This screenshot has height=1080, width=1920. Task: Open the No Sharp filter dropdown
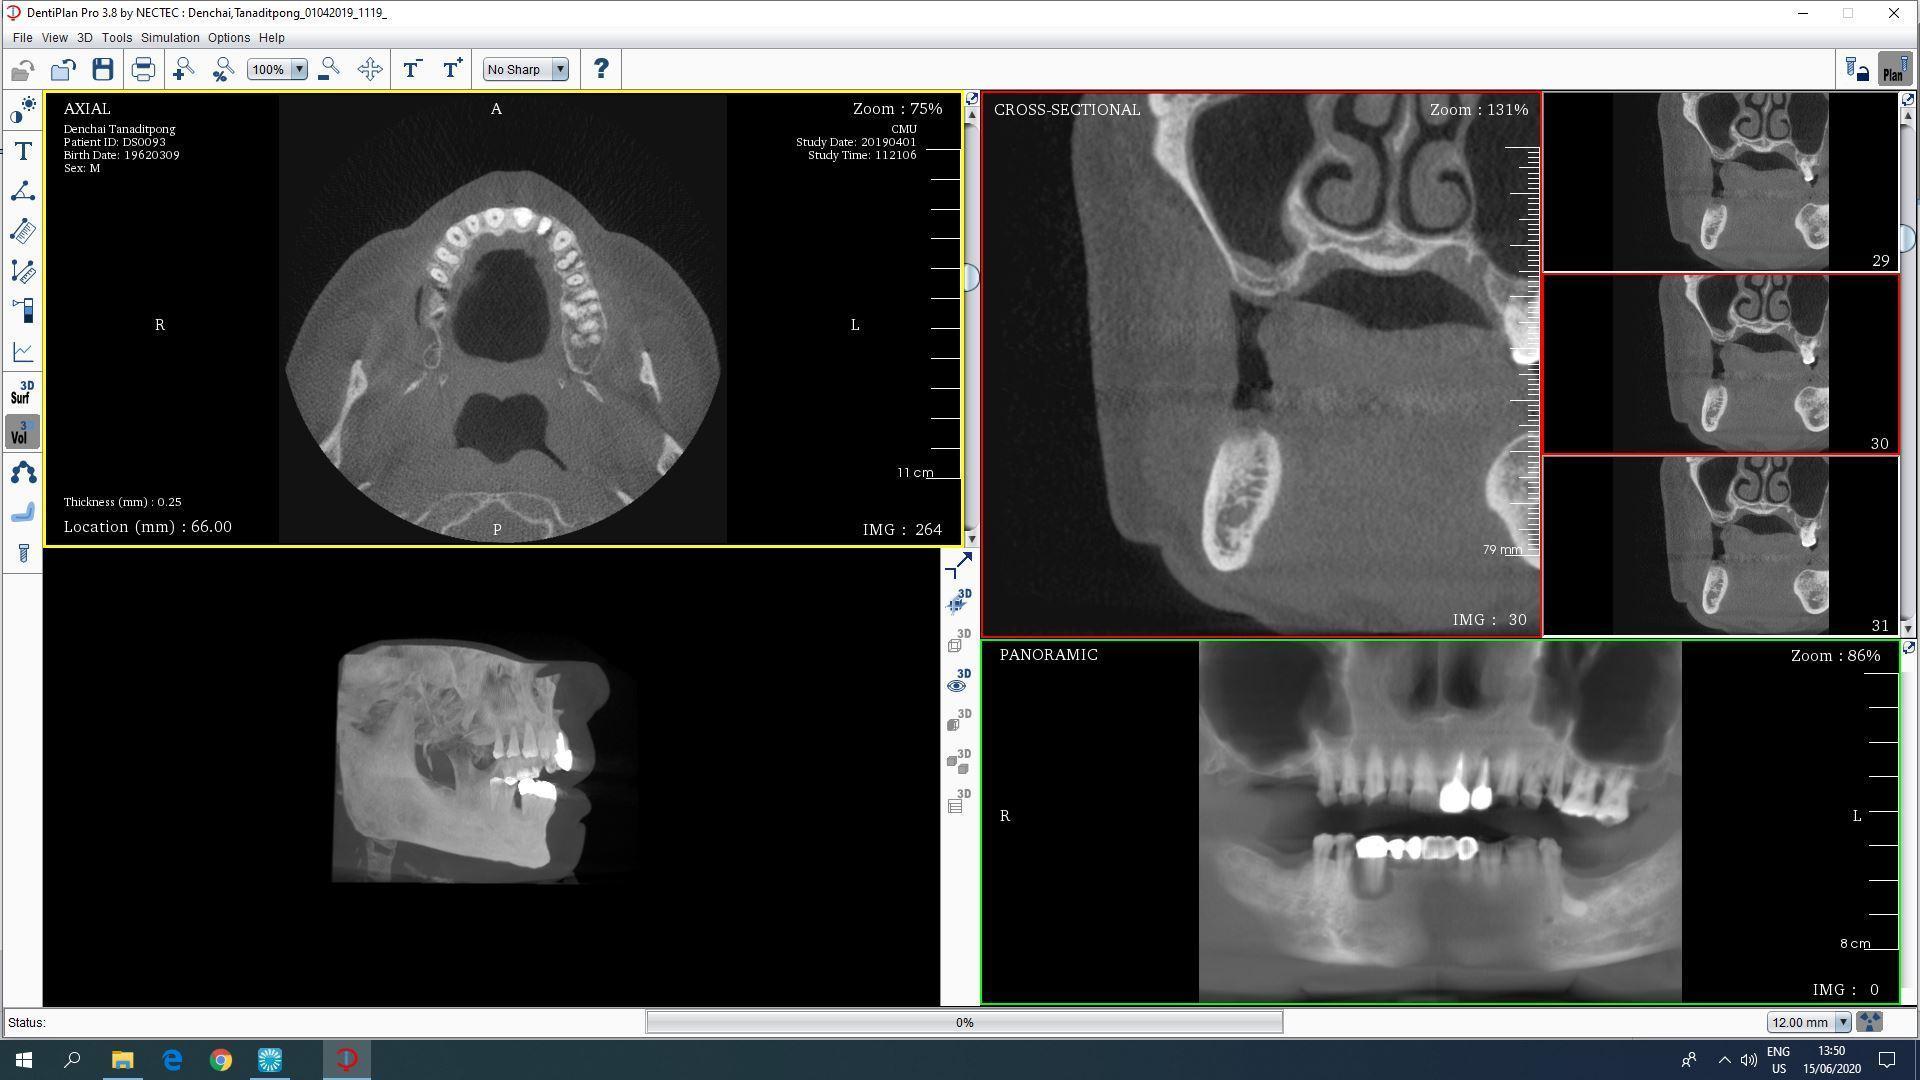[526, 69]
